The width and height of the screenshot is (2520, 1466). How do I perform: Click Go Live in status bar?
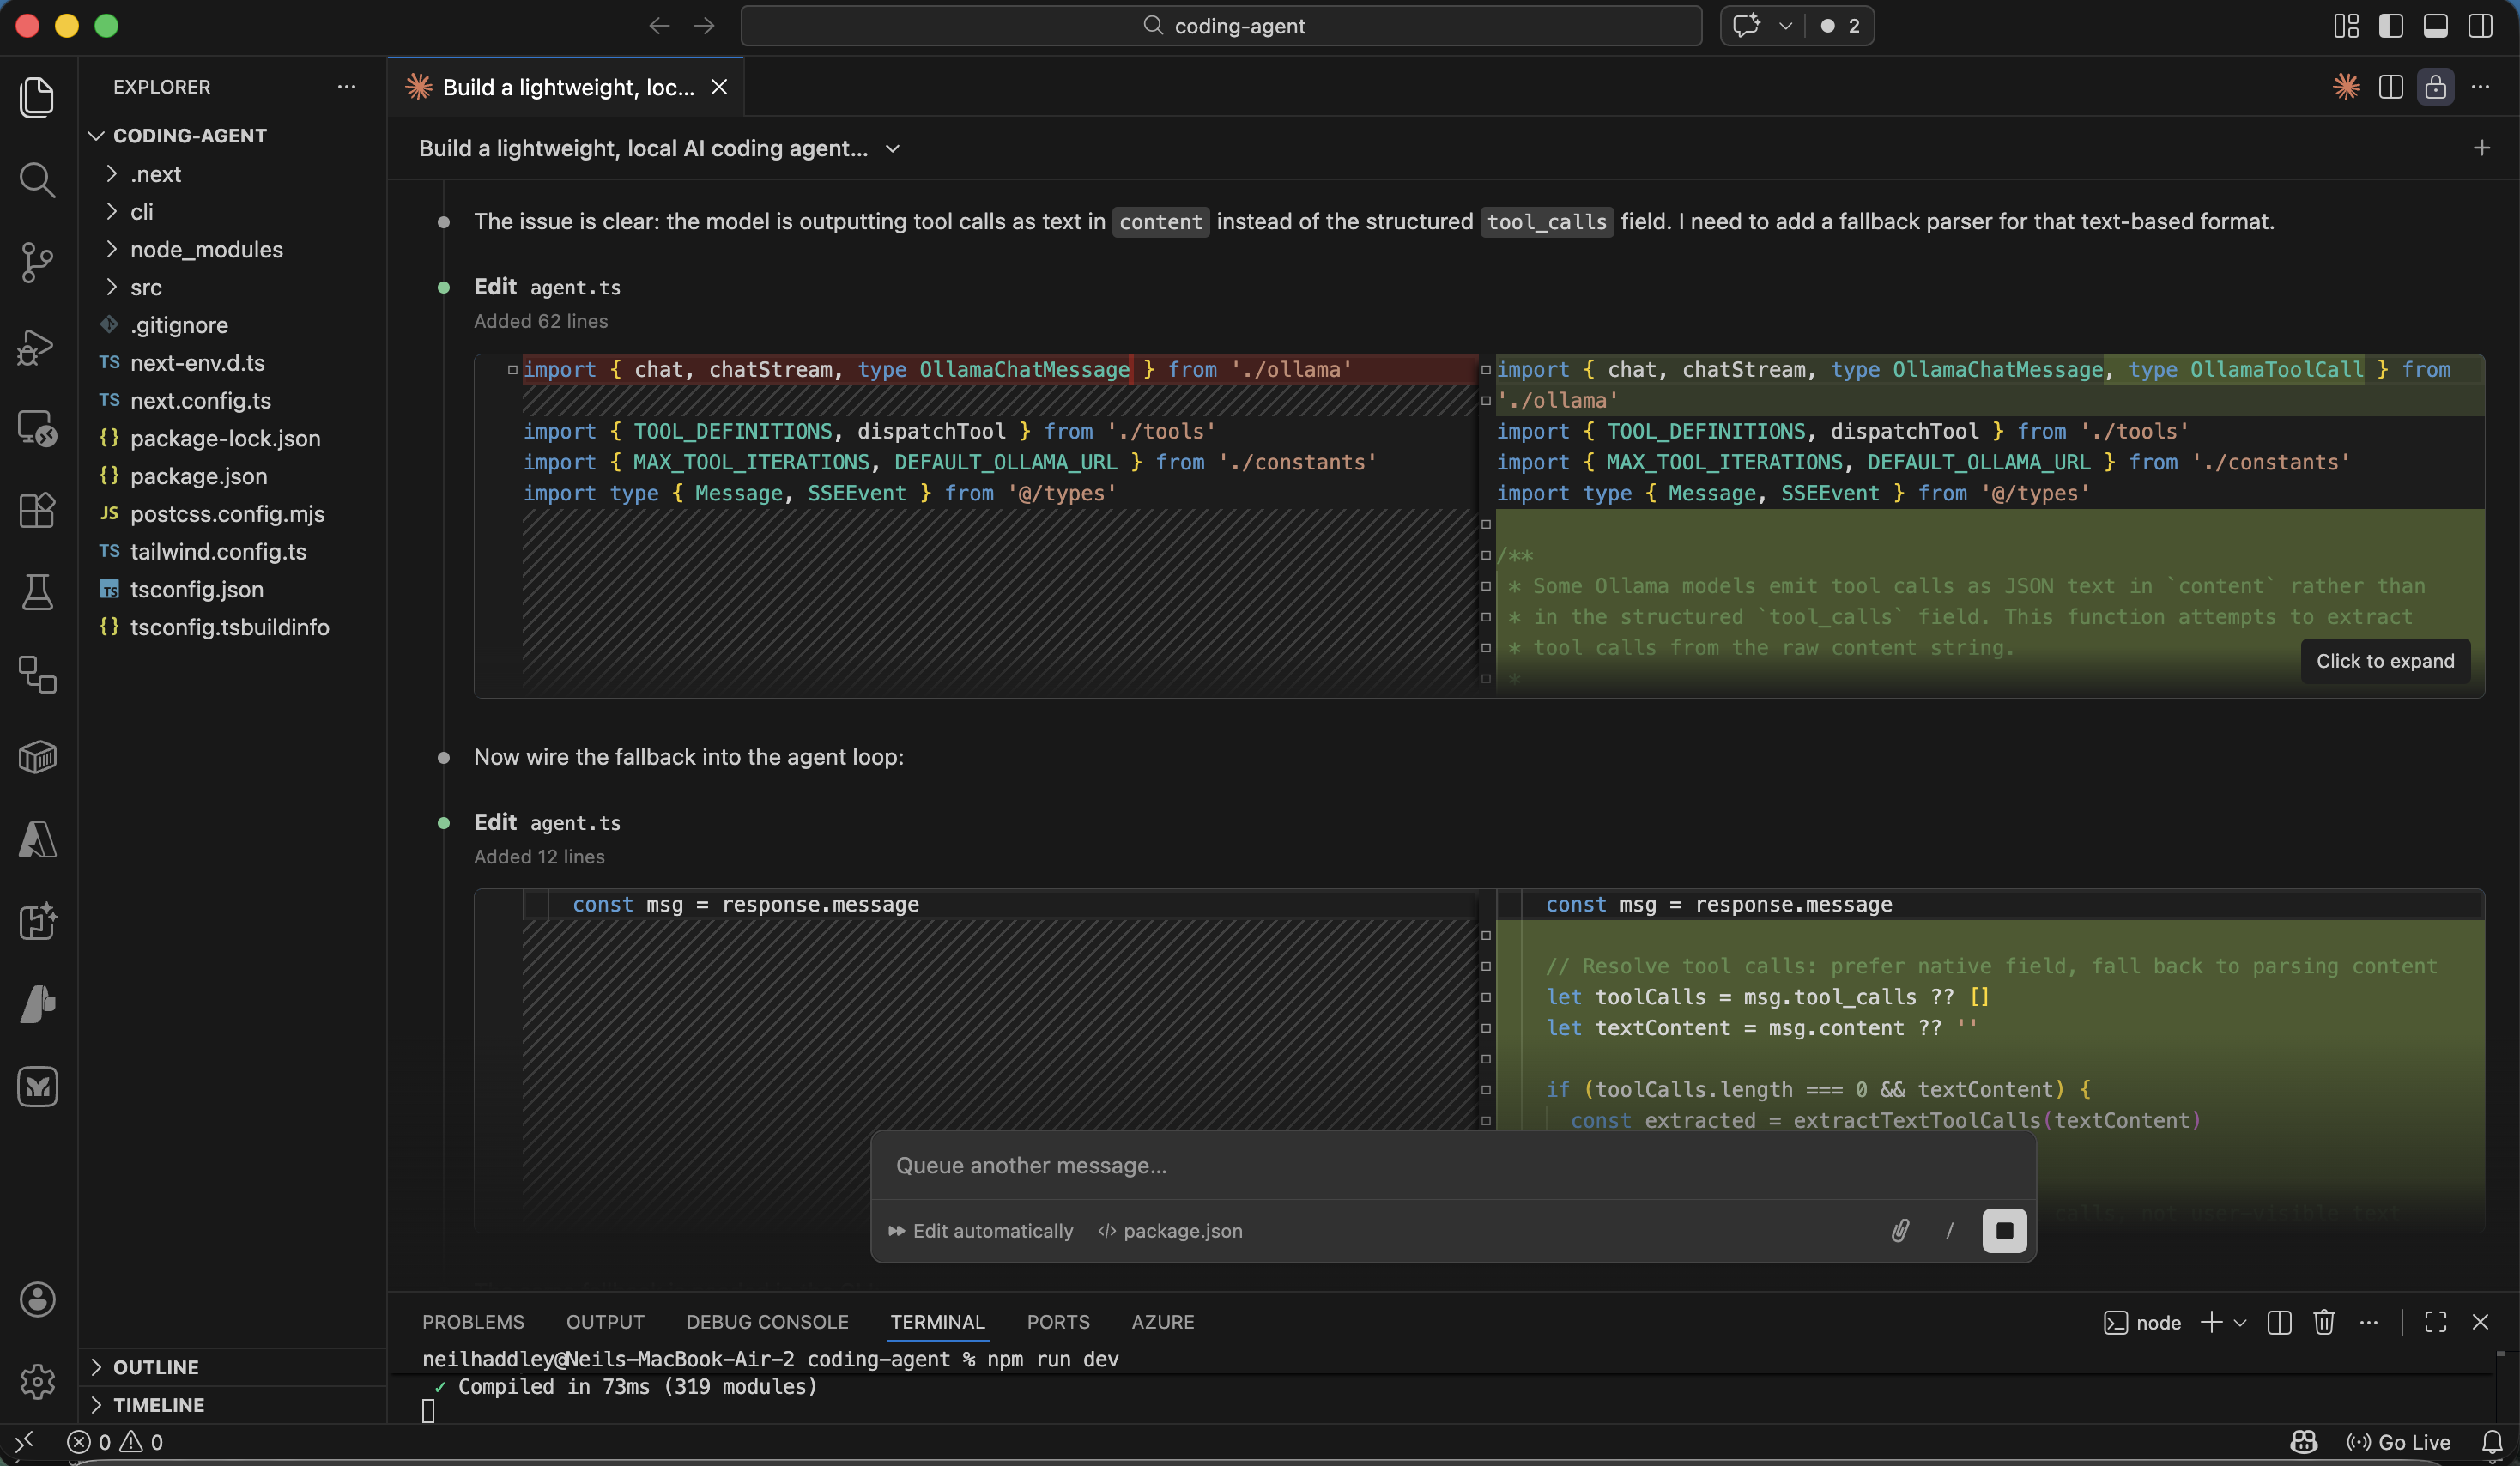click(x=2399, y=1442)
